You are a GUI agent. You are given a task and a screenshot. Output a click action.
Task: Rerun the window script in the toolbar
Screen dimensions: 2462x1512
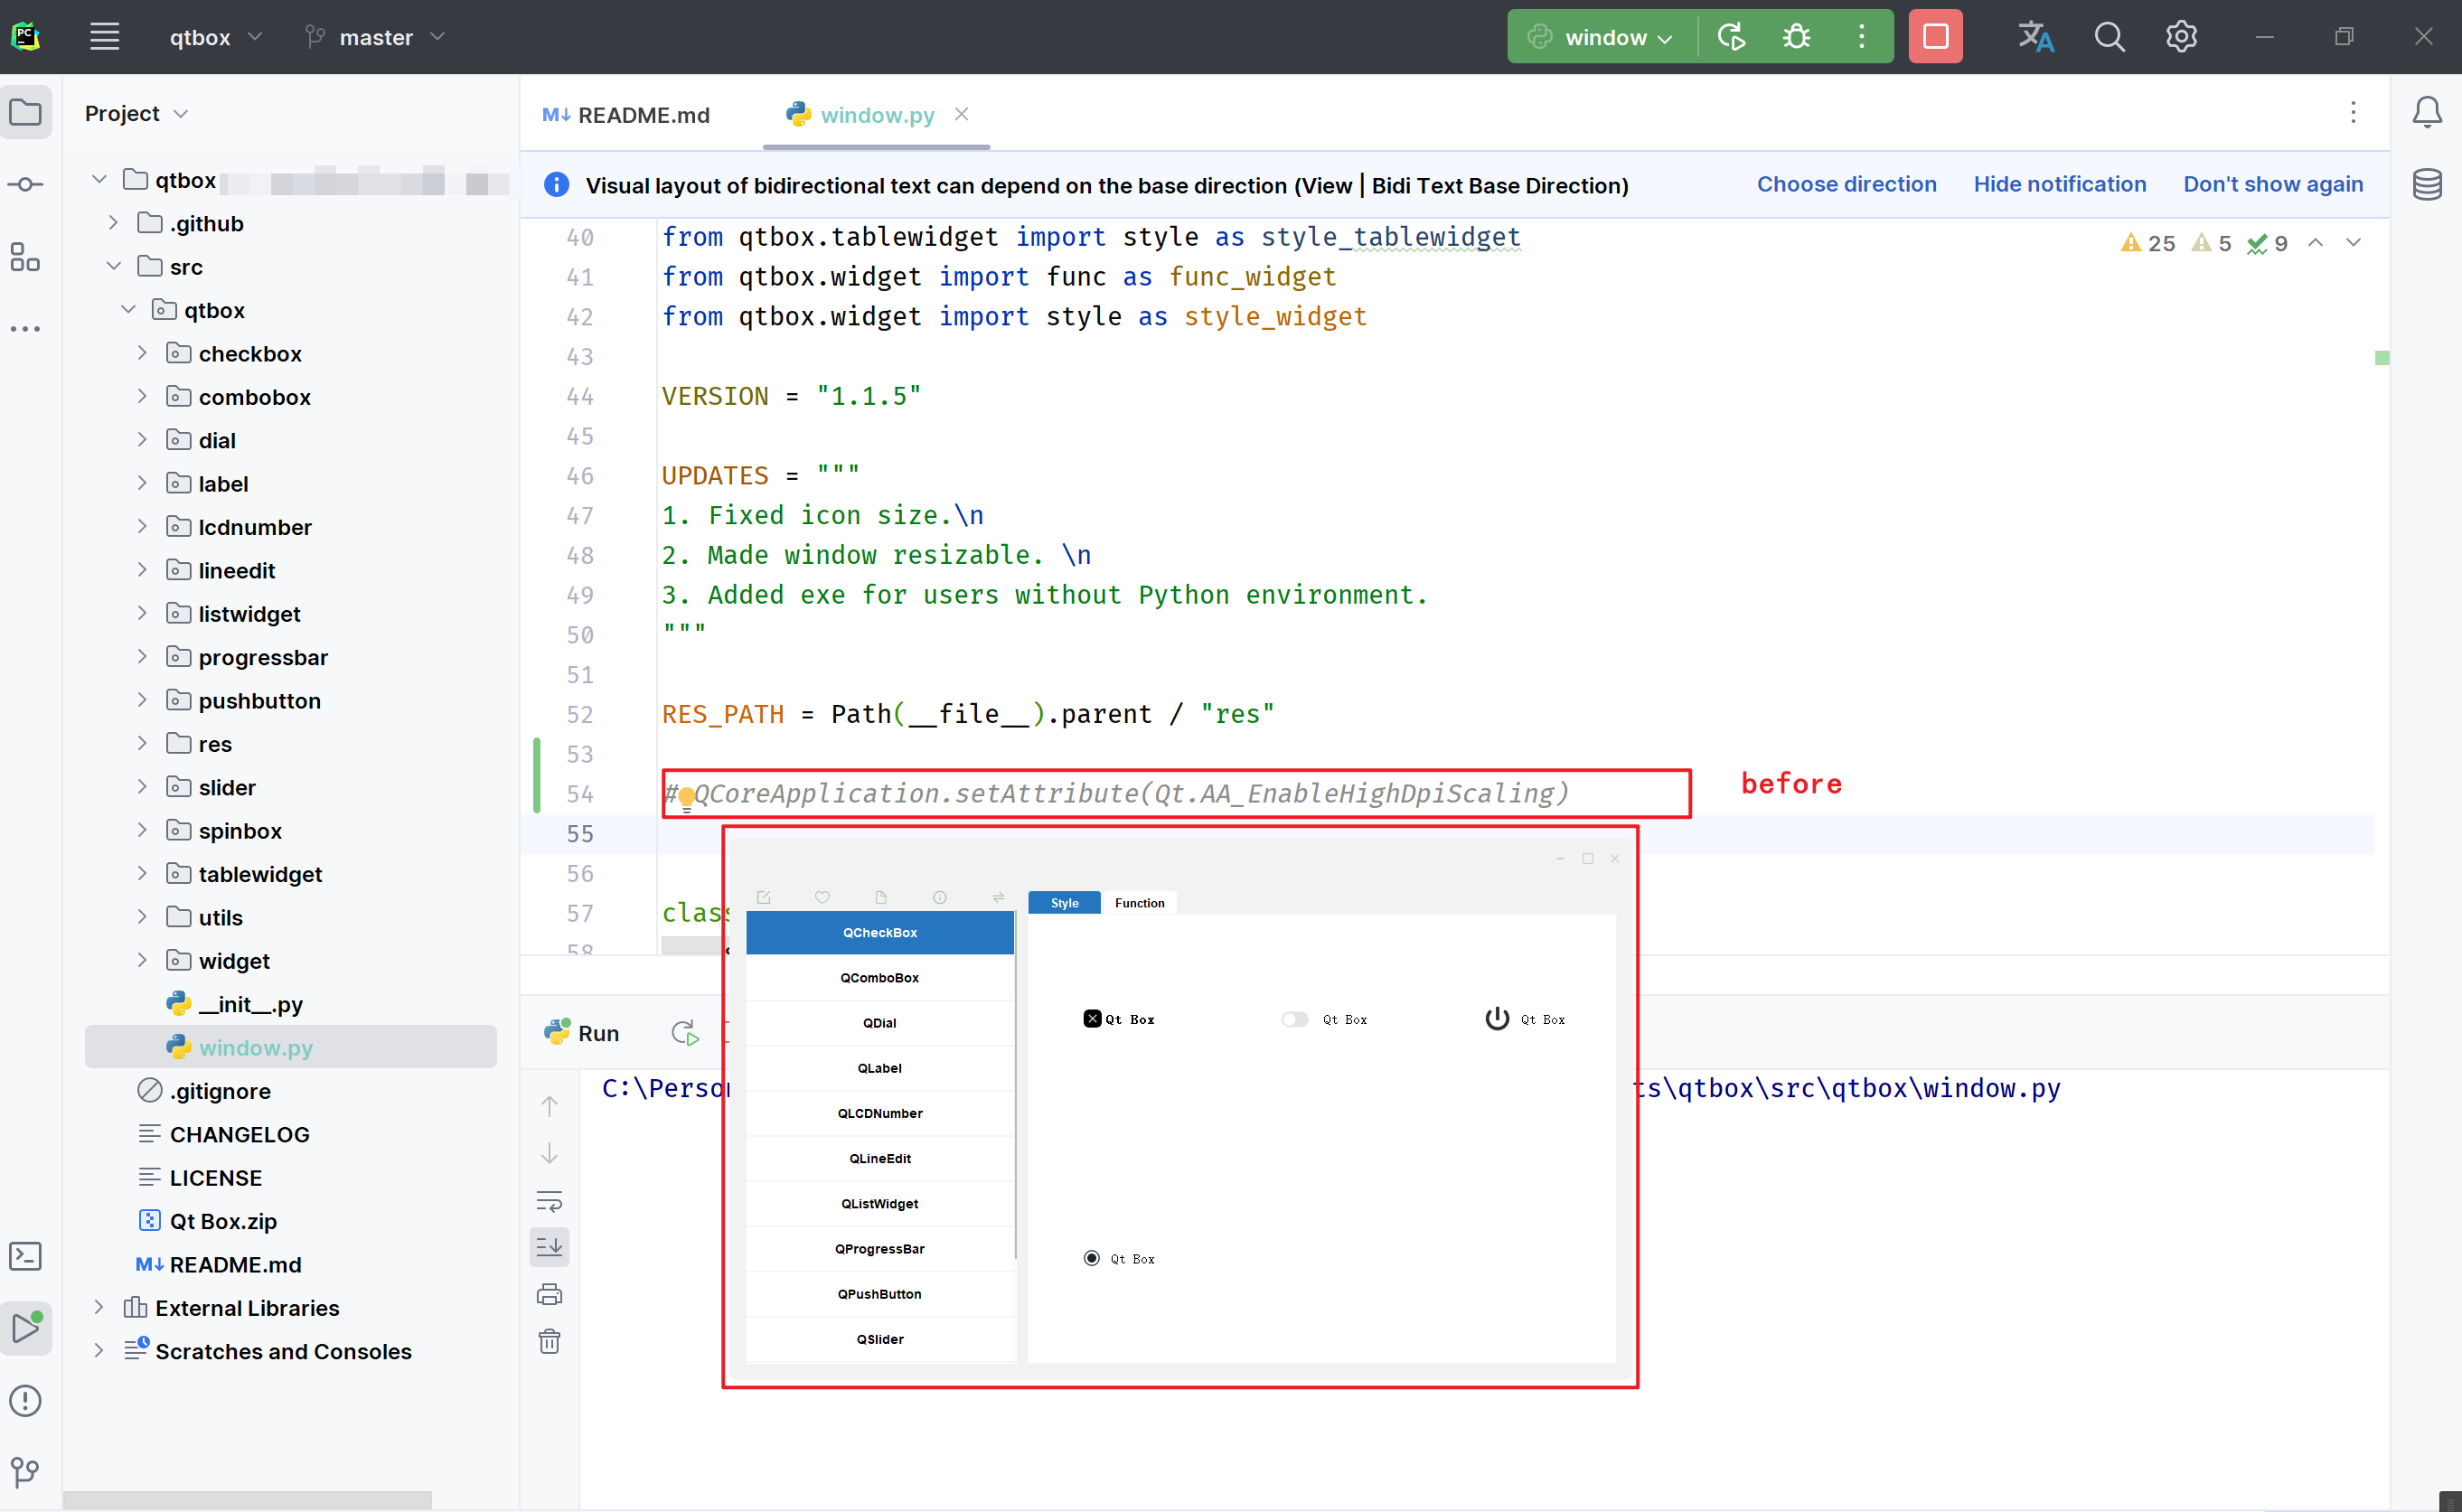coord(1731,36)
